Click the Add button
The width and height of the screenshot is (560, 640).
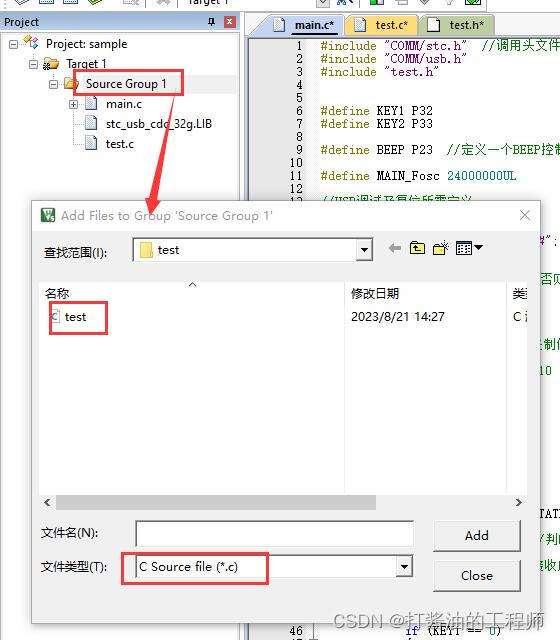[x=477, y=535]
